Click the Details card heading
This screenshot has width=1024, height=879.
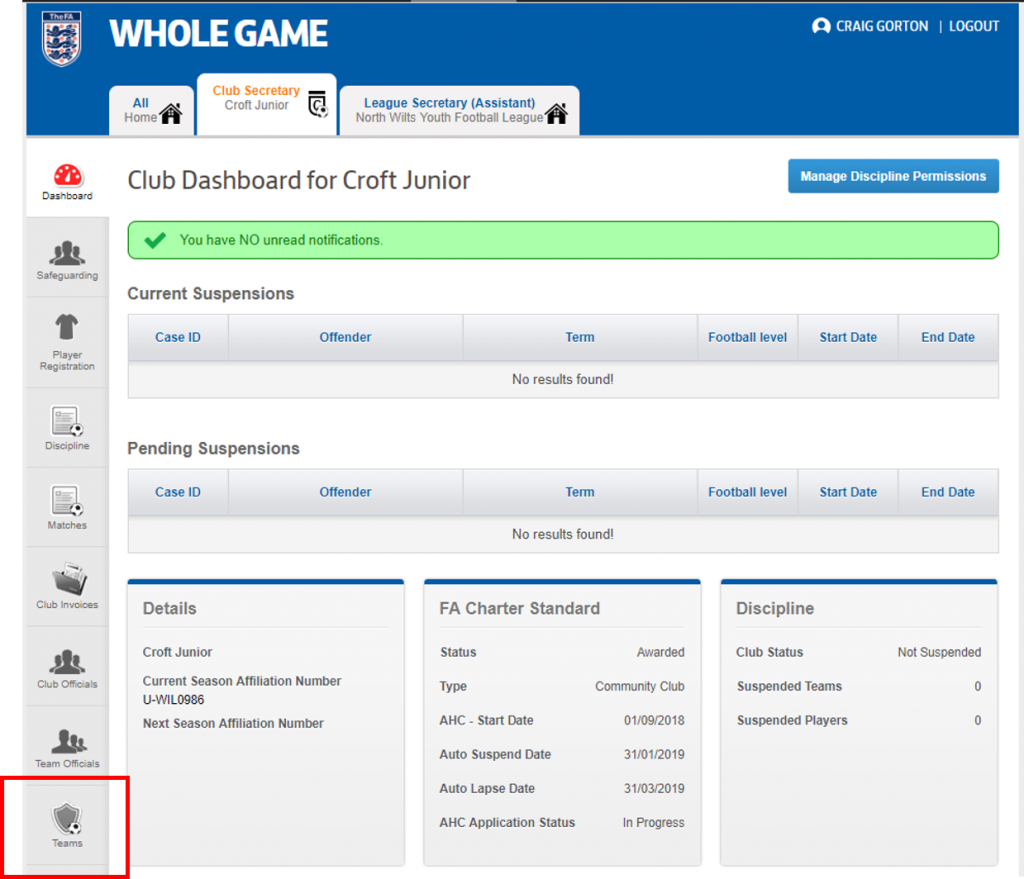pyautogui.click(x=170, y=609)
